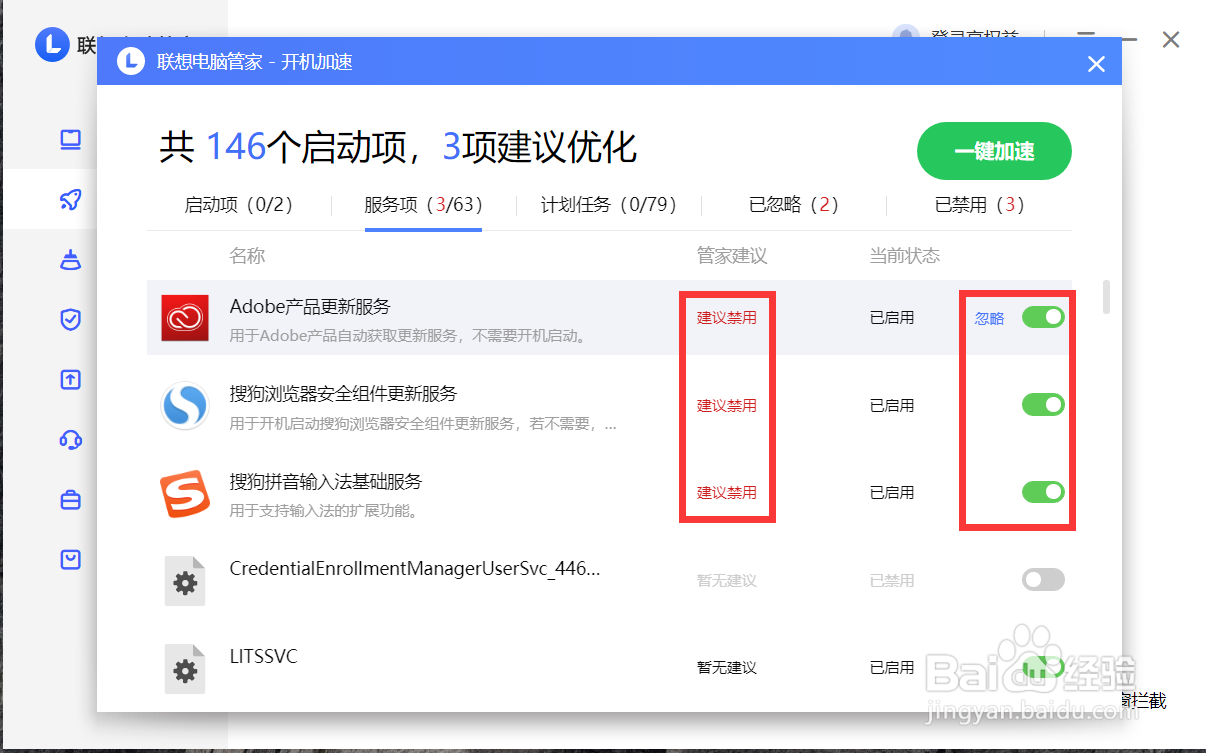Image resolution: width=1206 pixels, height=753 pixels.
Task: Click the 一键加速 button
Action: (994, 152)
